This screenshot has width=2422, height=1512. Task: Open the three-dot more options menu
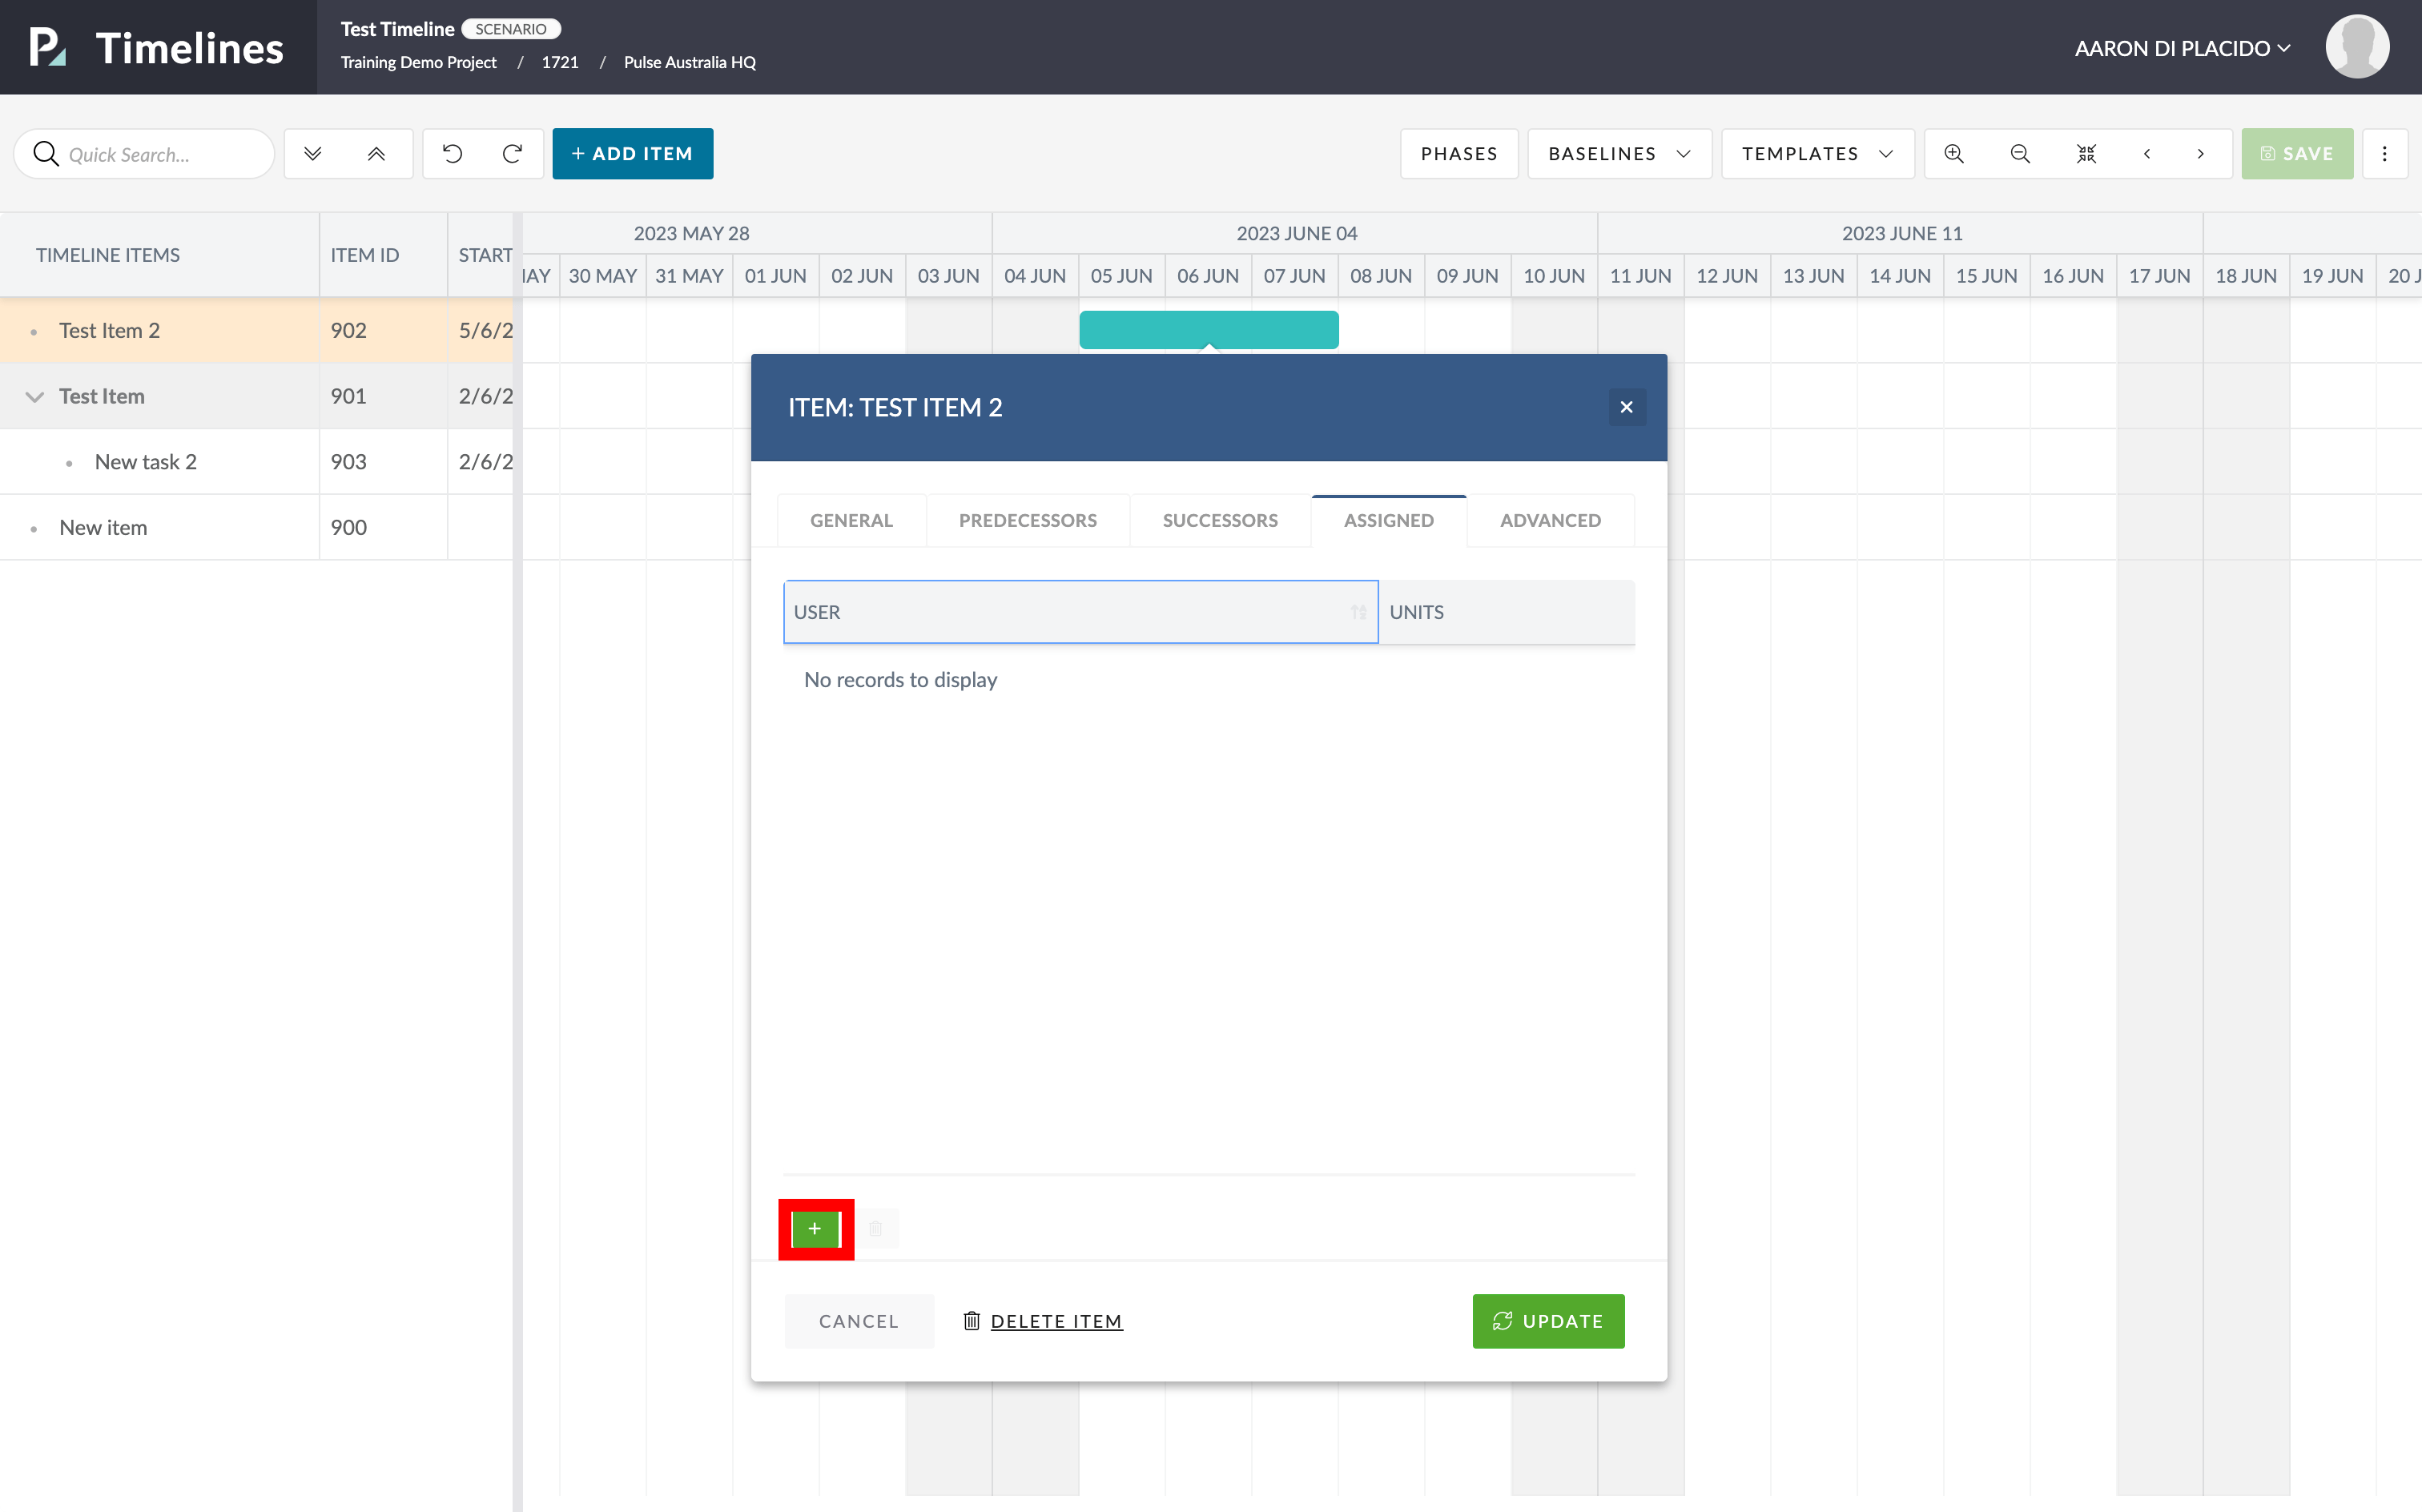(2384, 154)
